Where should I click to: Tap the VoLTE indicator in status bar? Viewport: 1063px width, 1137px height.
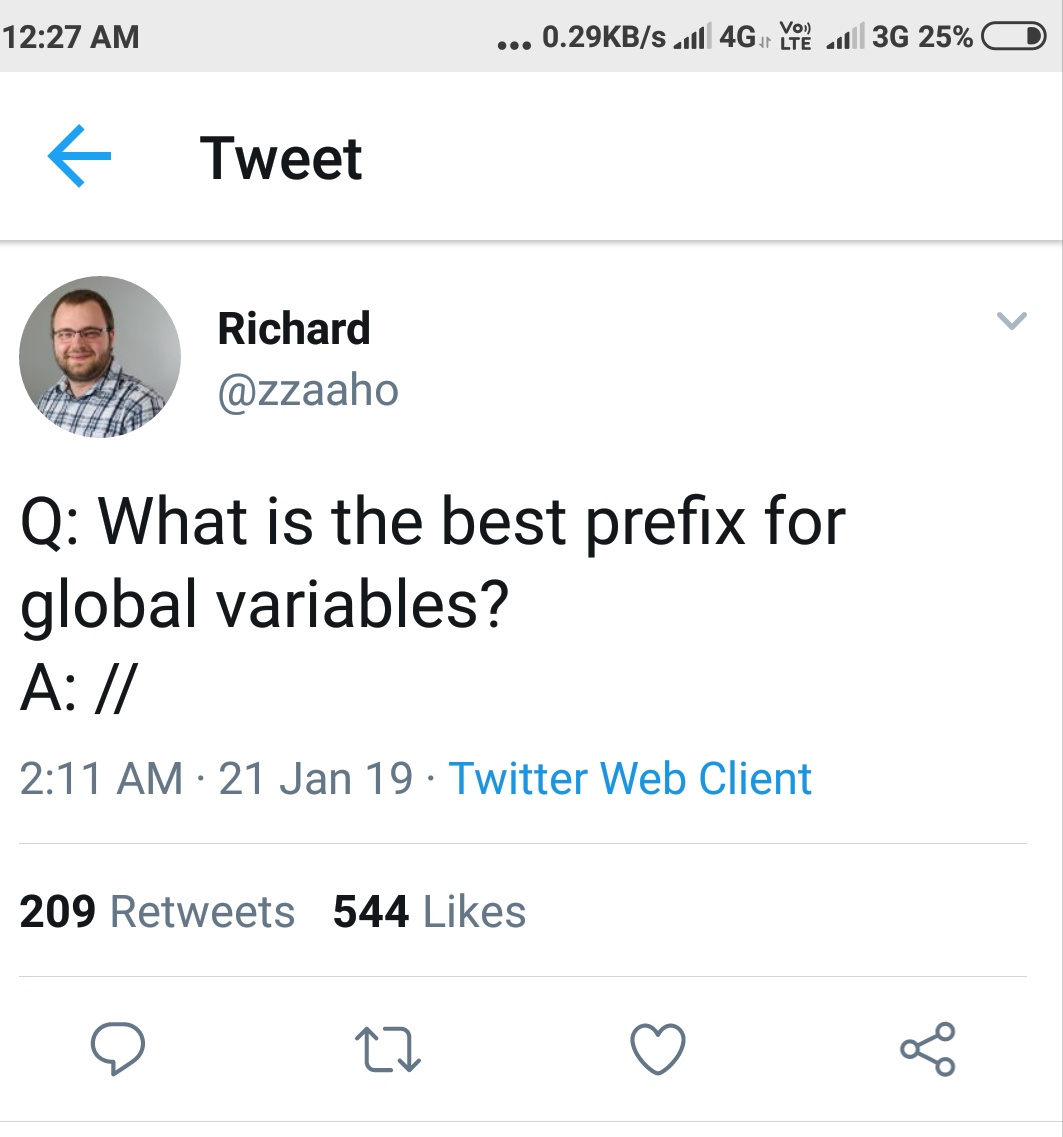796,37
